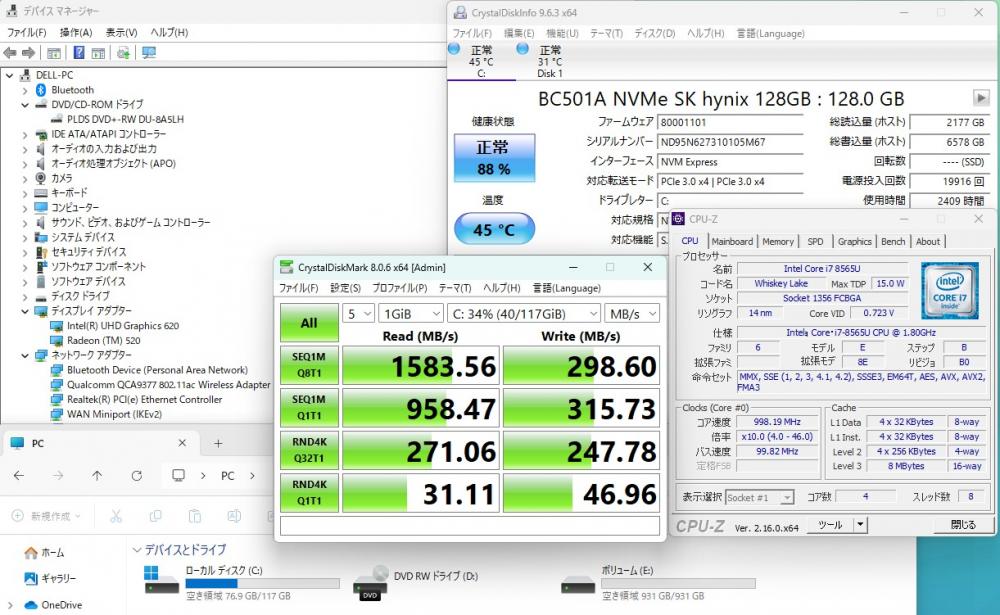Open 表示(V) menu in Device Manager

click(121, 33)
